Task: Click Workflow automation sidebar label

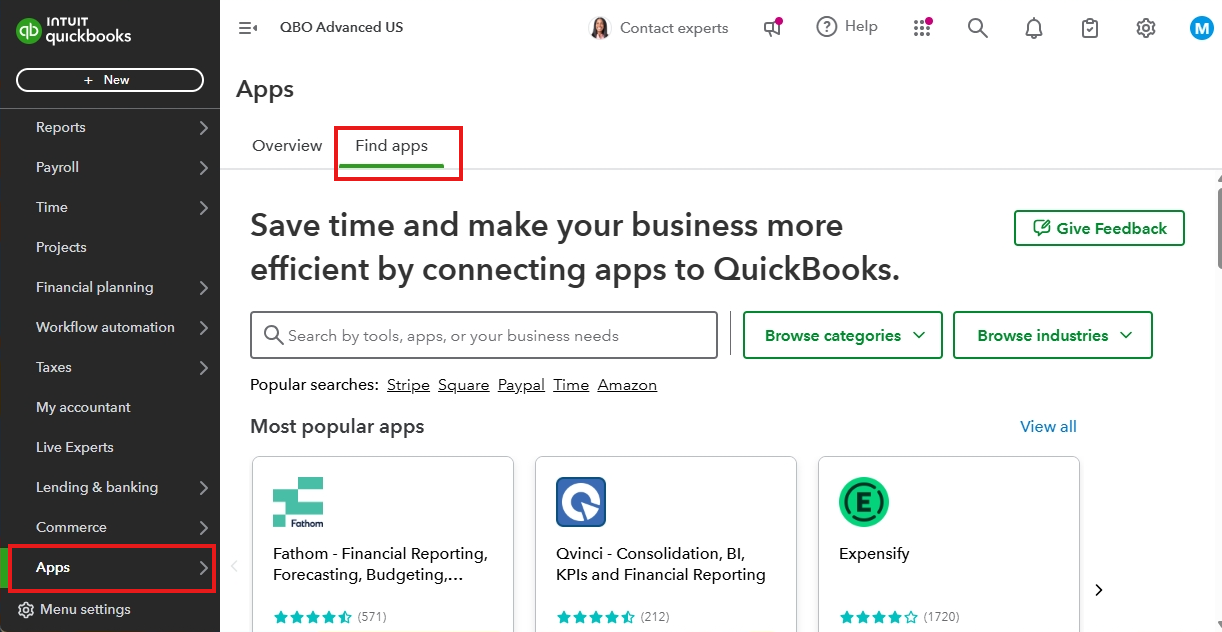Action: pos(105,327)
